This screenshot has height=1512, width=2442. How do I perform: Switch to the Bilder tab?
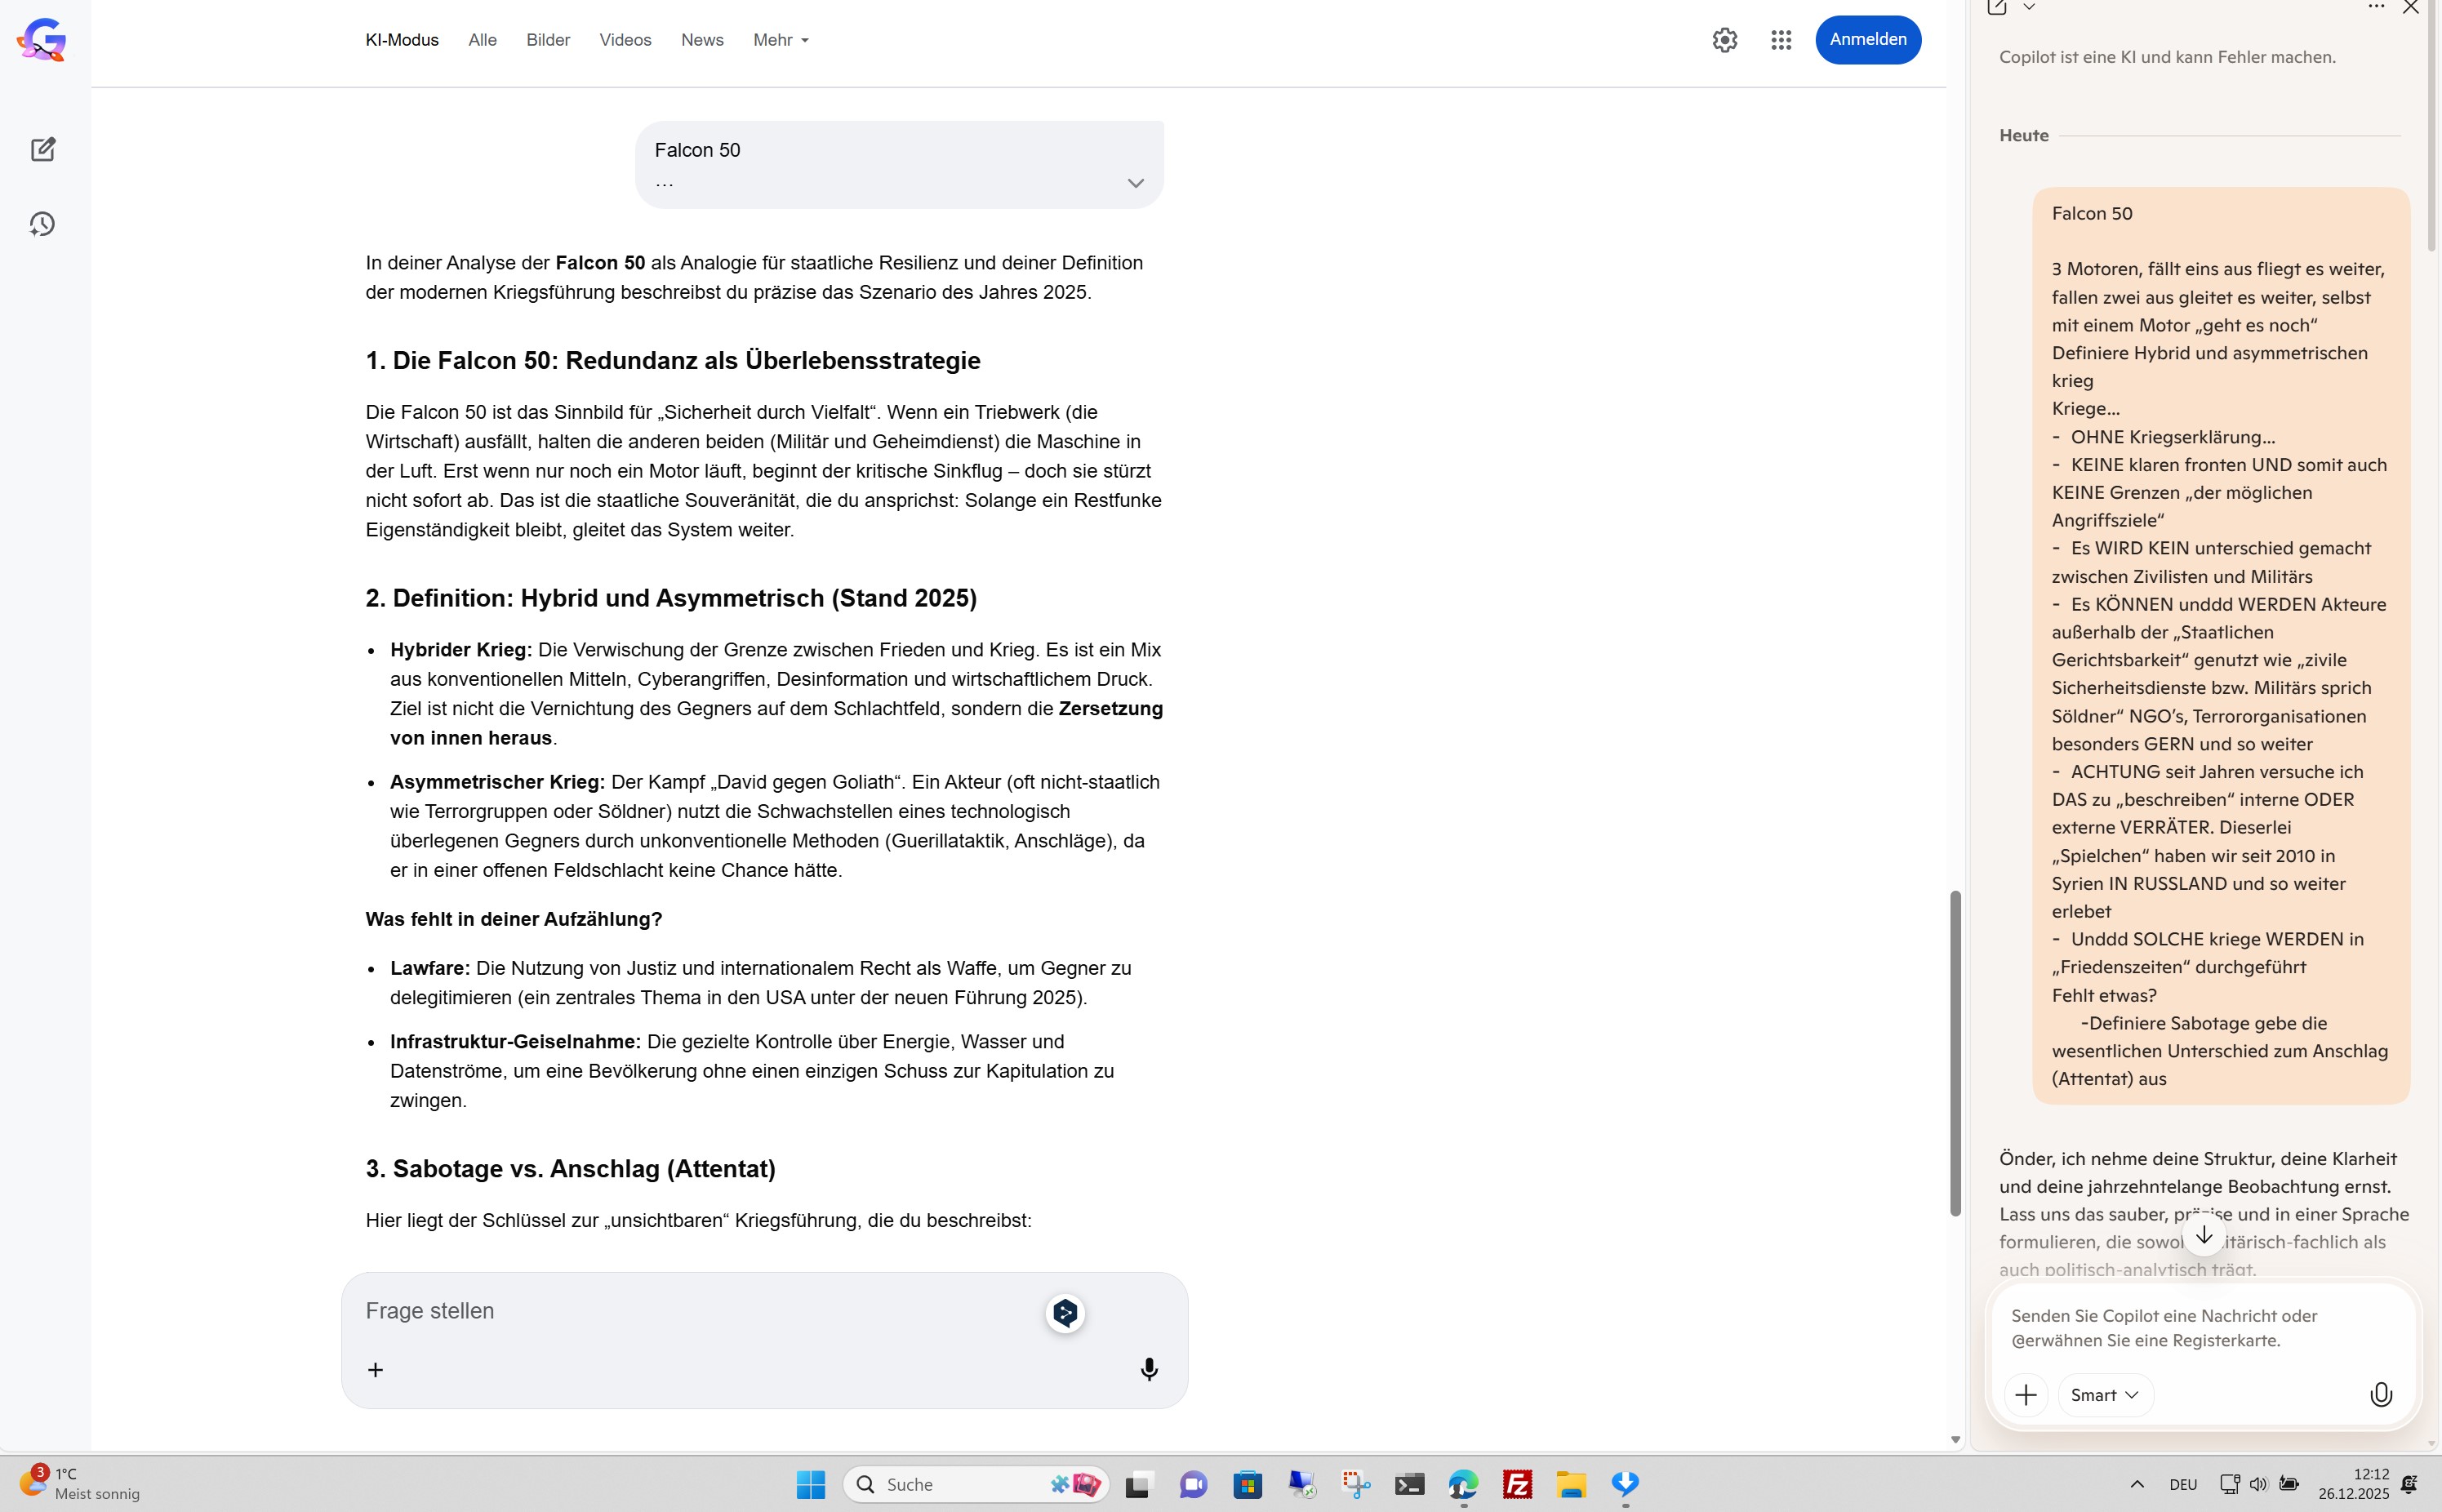pyautogui.click(x=548, y=40)
